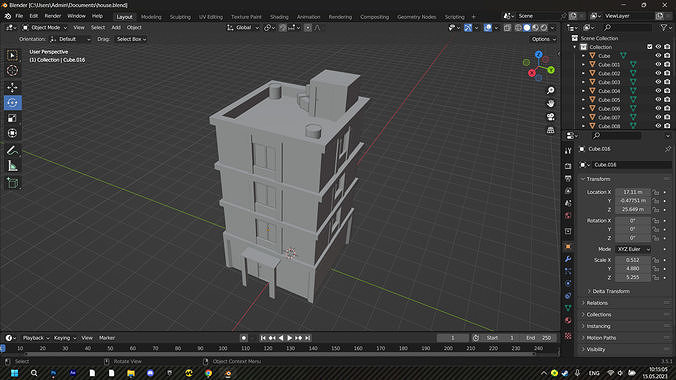Hide Cube.003 in viewport
This screenshot has height=380, width=676.
[658, 82]
